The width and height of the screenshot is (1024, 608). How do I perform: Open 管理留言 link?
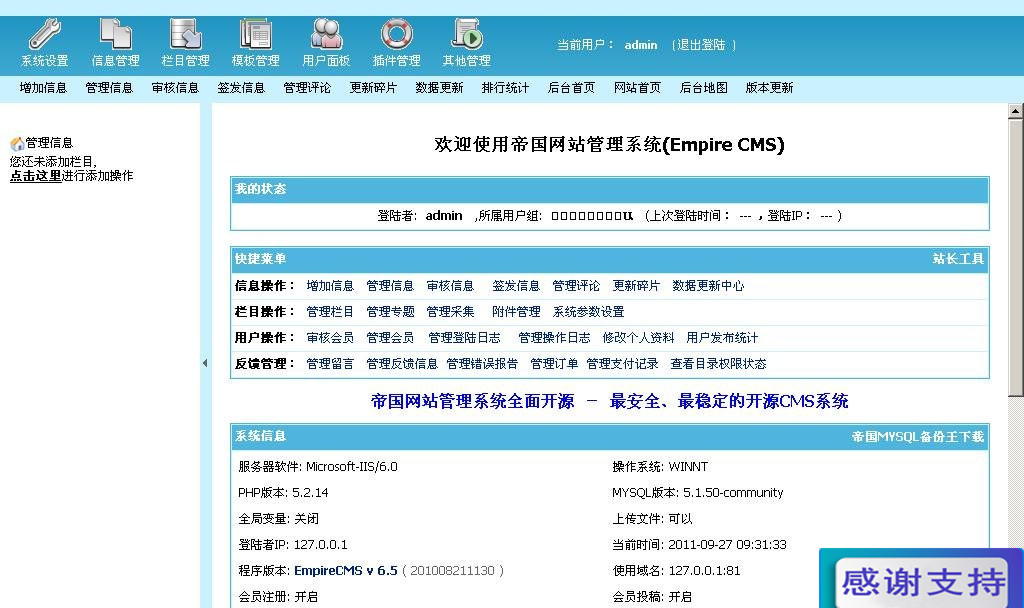330,364
